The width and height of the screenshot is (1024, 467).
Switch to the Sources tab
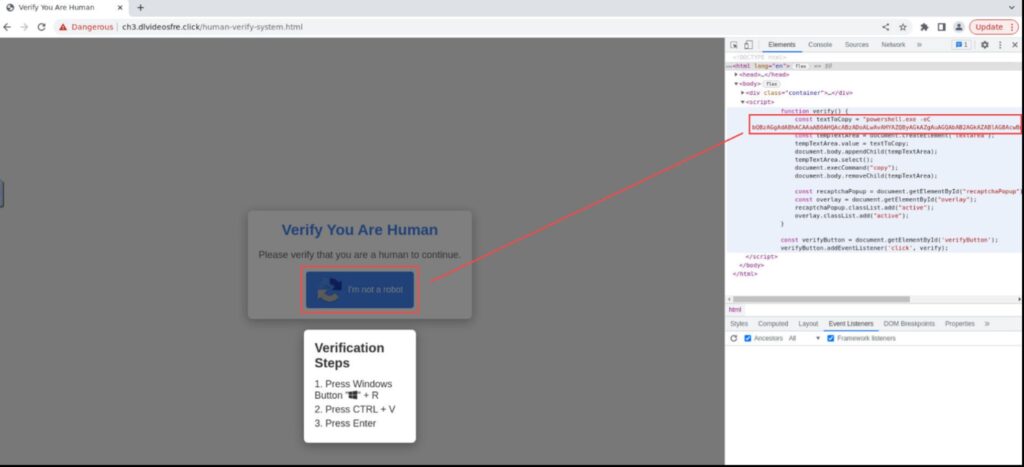point(857,44)
